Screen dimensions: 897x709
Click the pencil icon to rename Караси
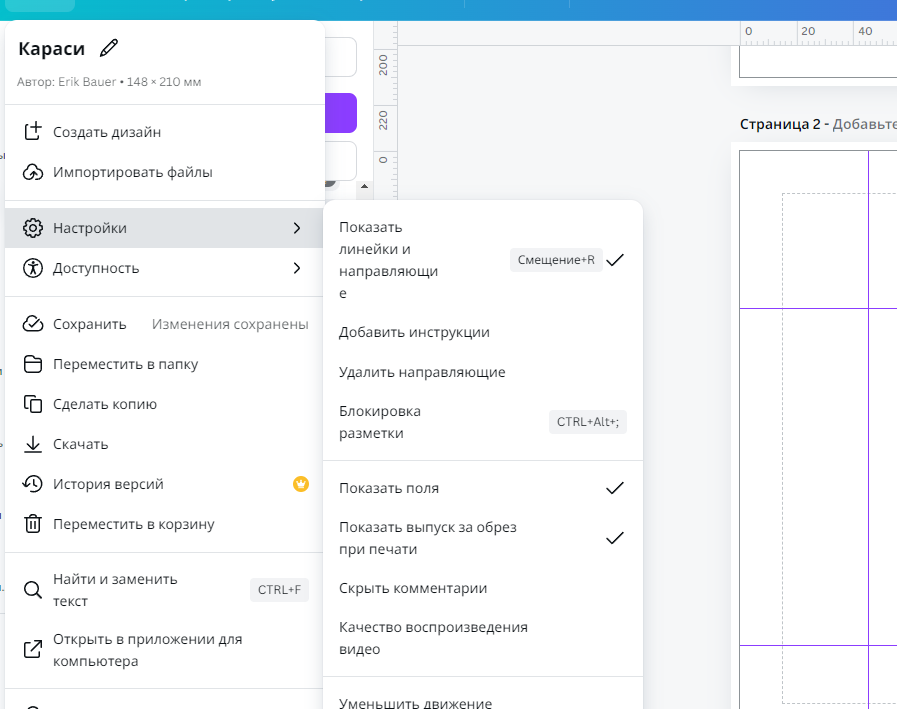pos(109,48)
